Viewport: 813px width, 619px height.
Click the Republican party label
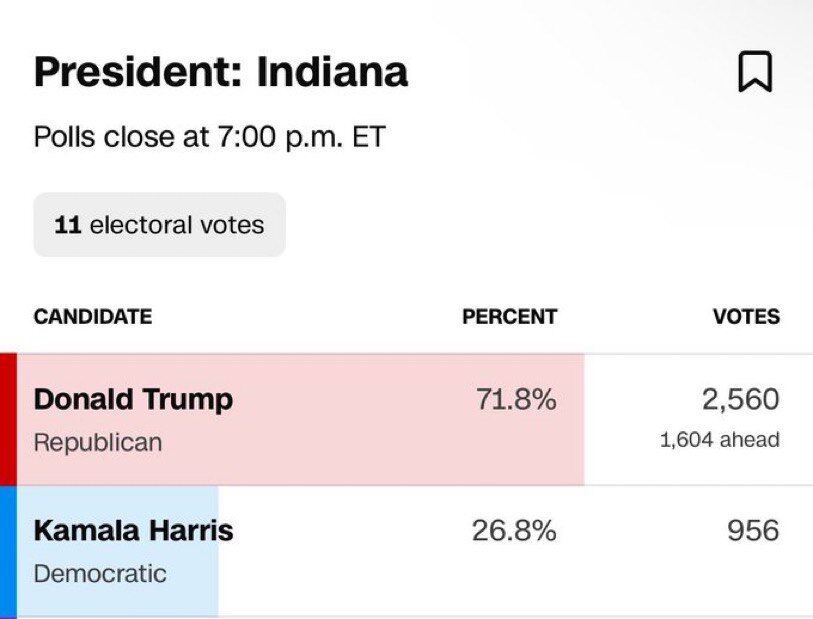98,442
